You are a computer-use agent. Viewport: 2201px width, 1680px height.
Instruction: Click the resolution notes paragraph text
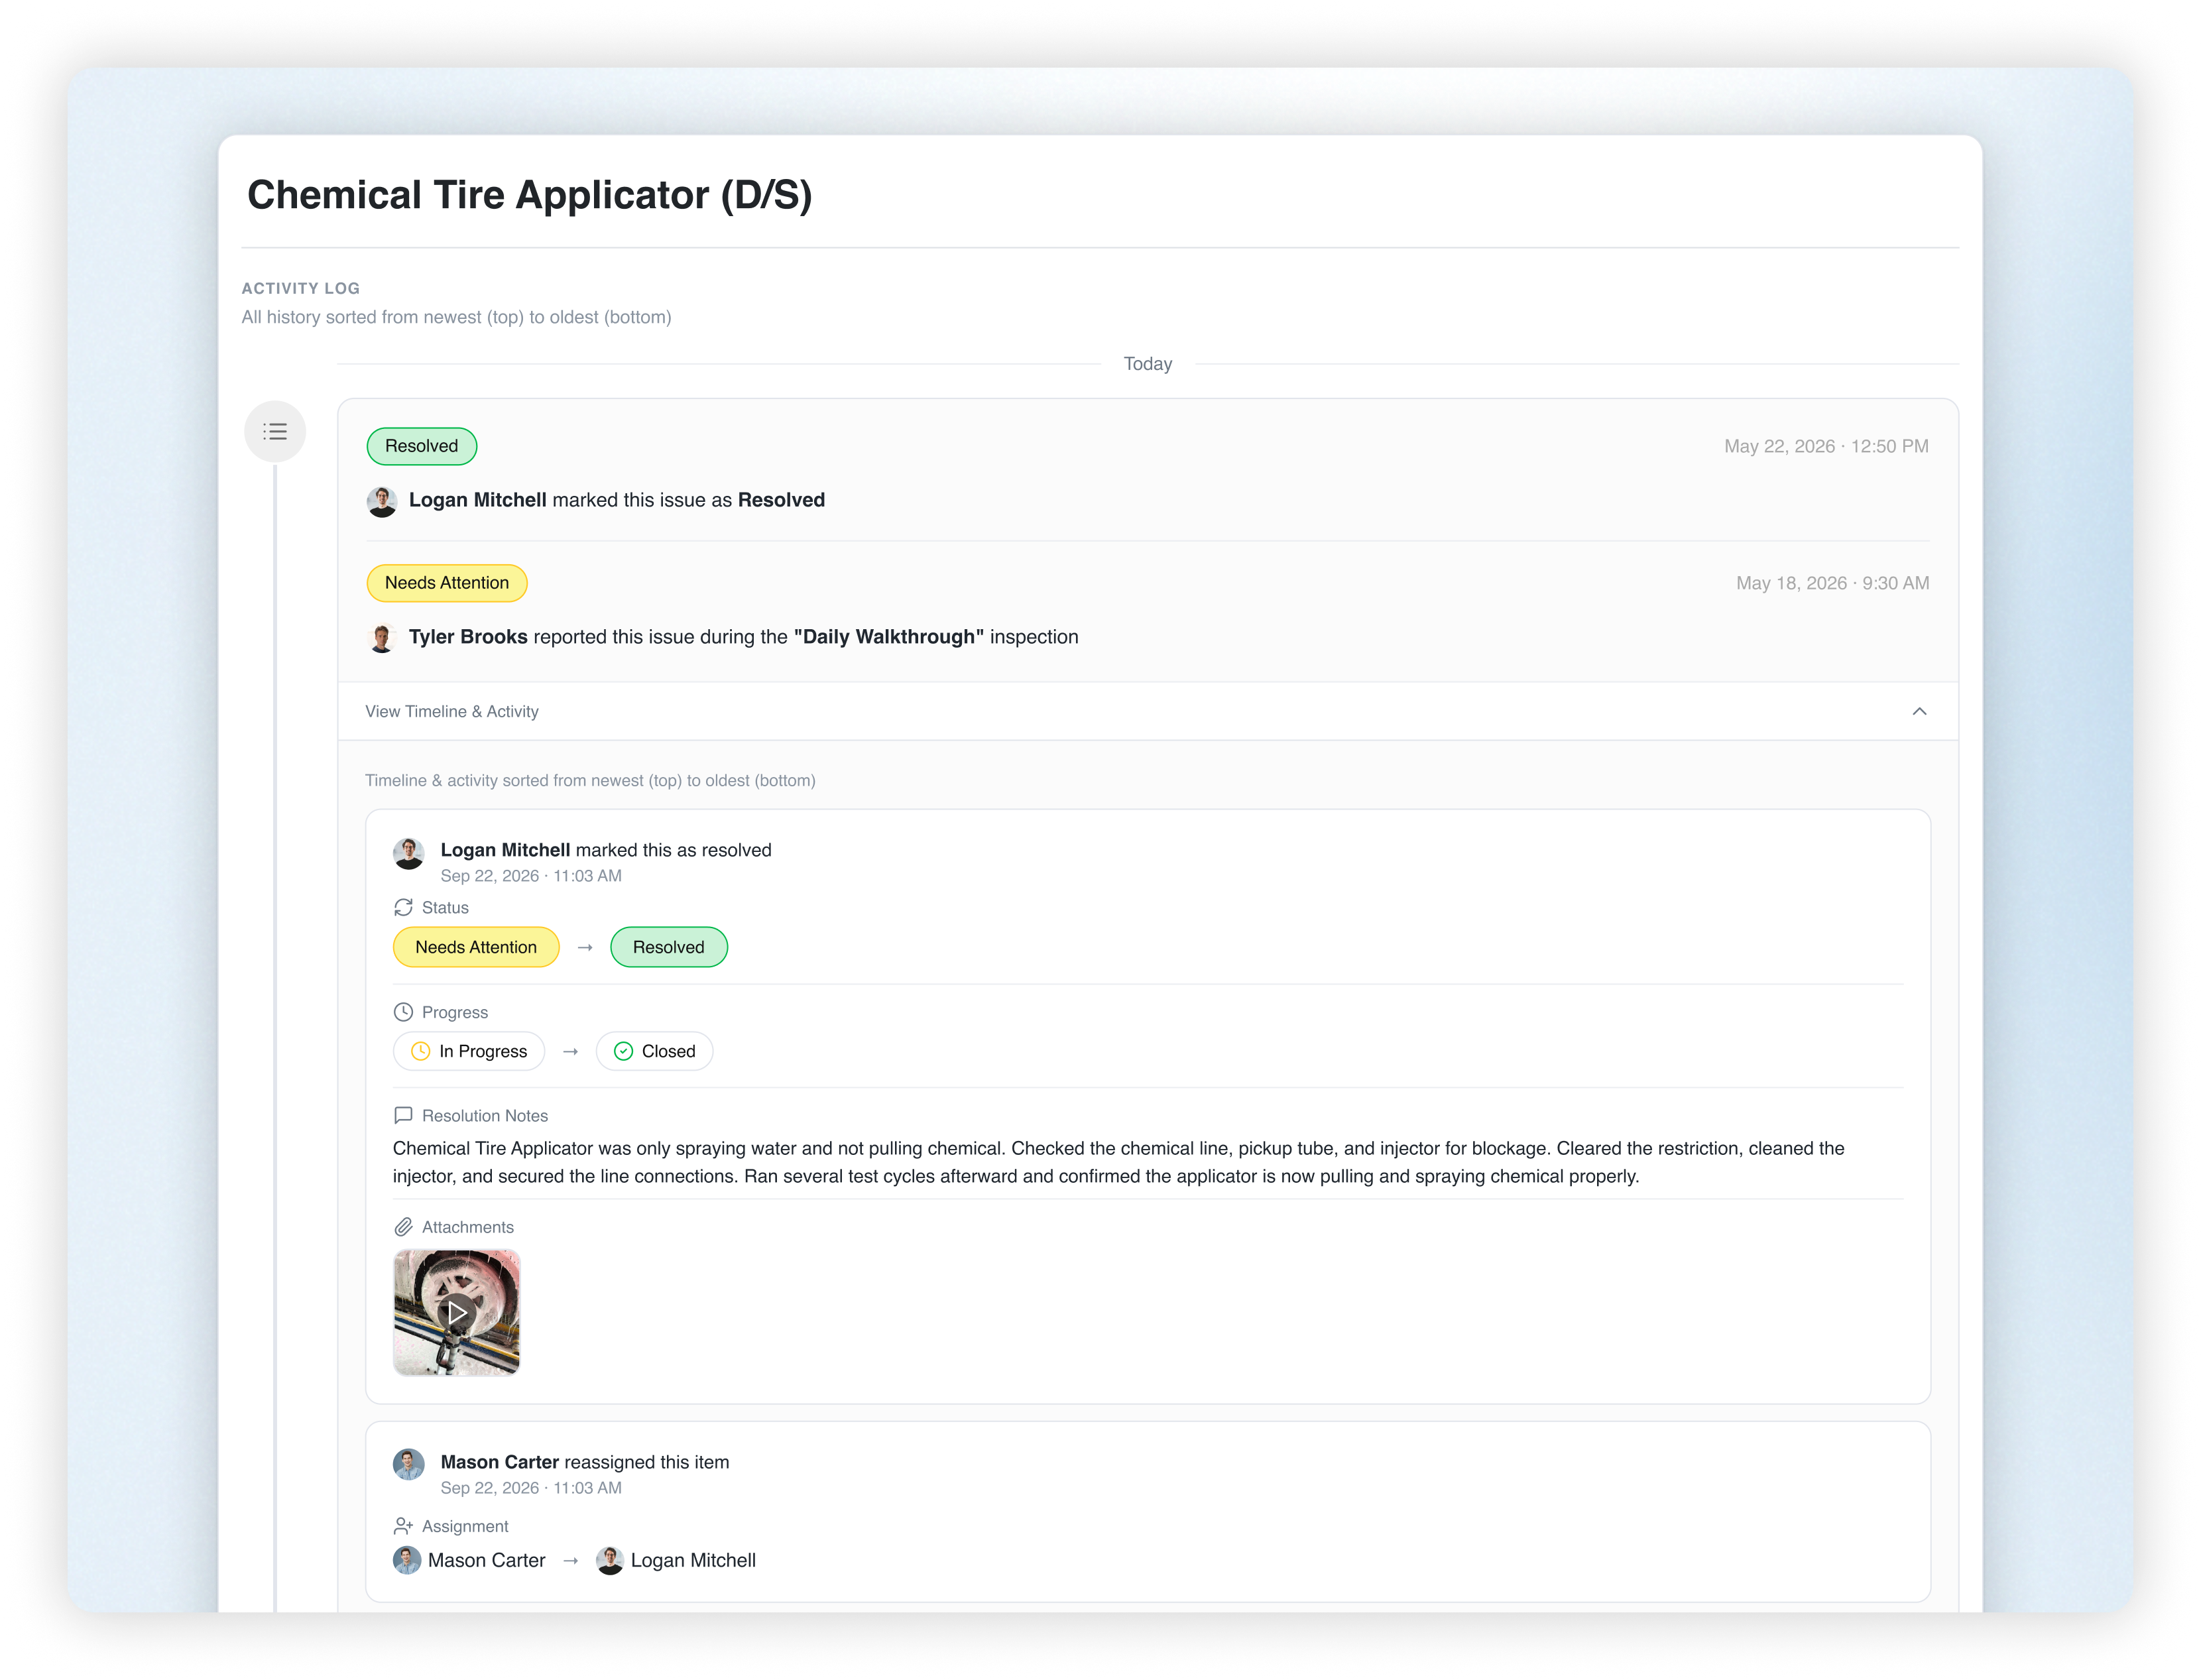pyautogui.click(x=1118, y=1162)
